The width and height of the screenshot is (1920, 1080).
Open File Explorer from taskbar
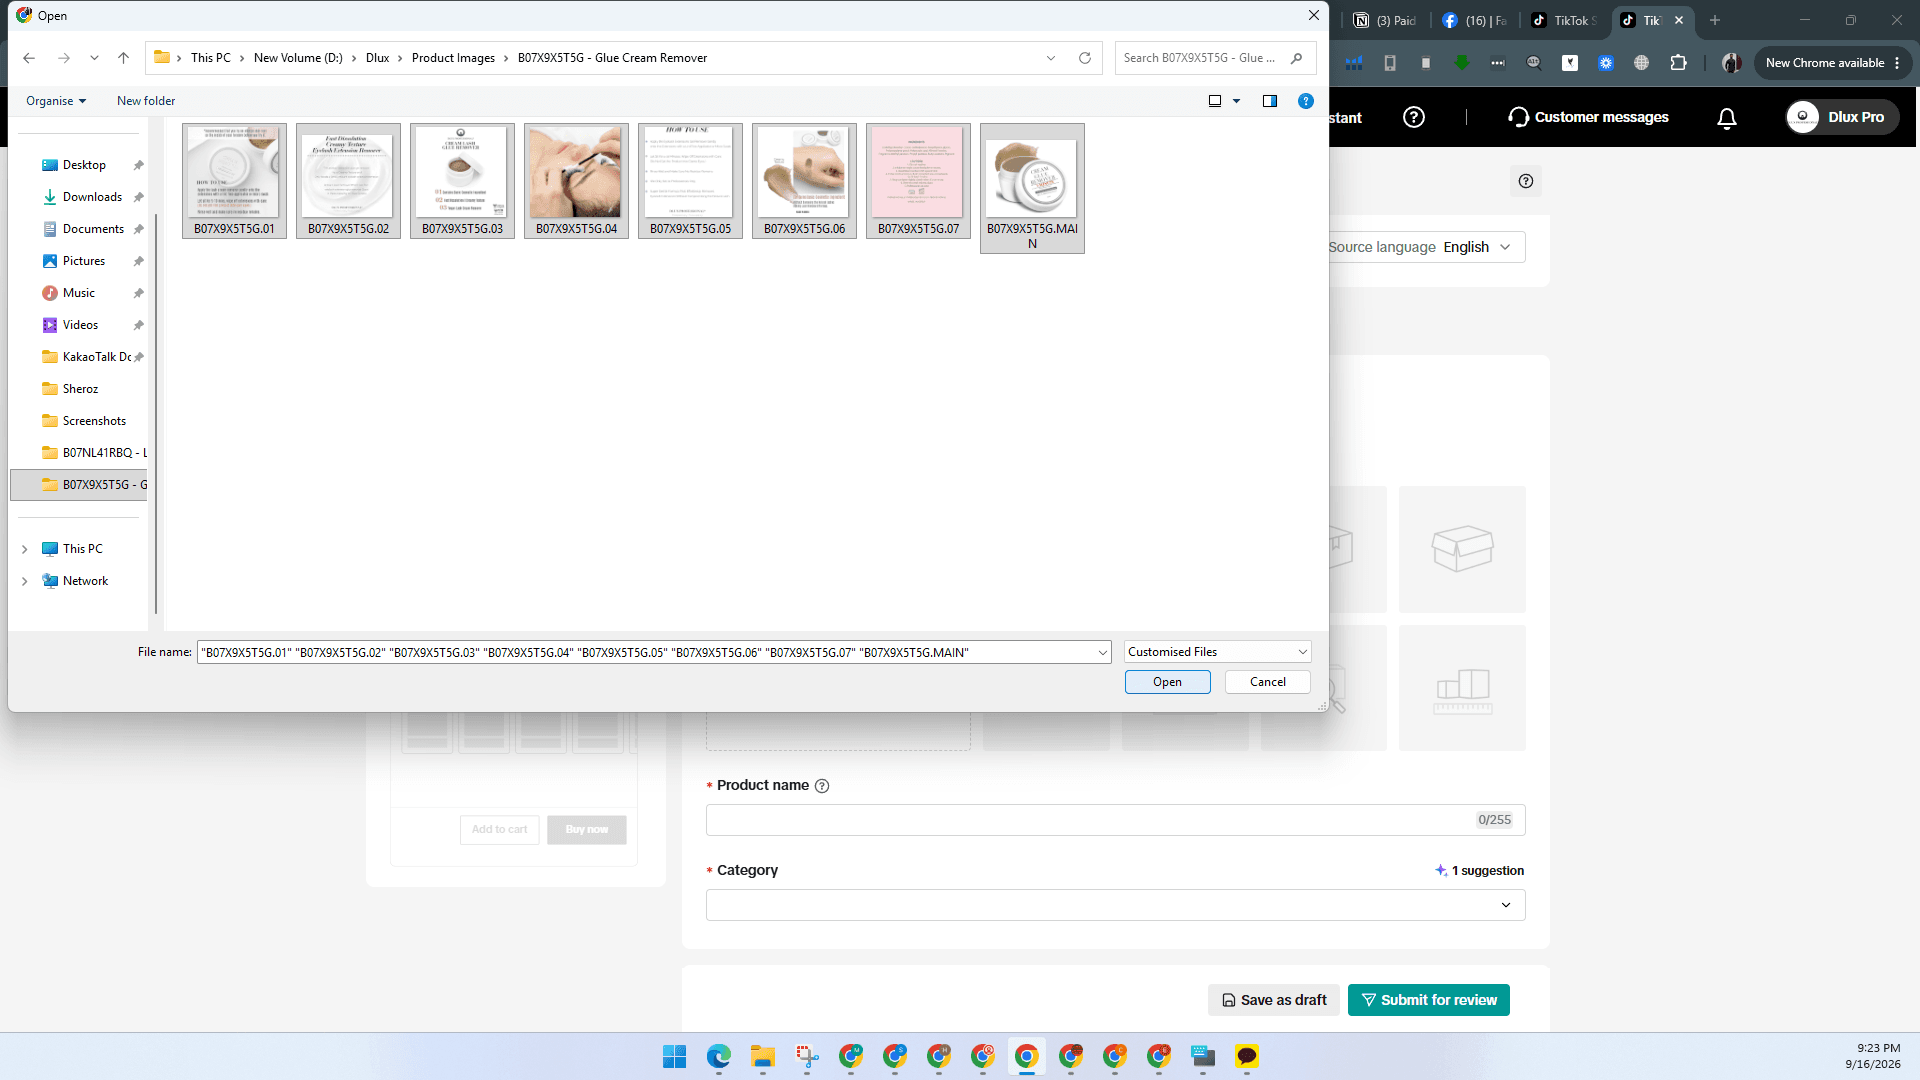pos(763,1057)
